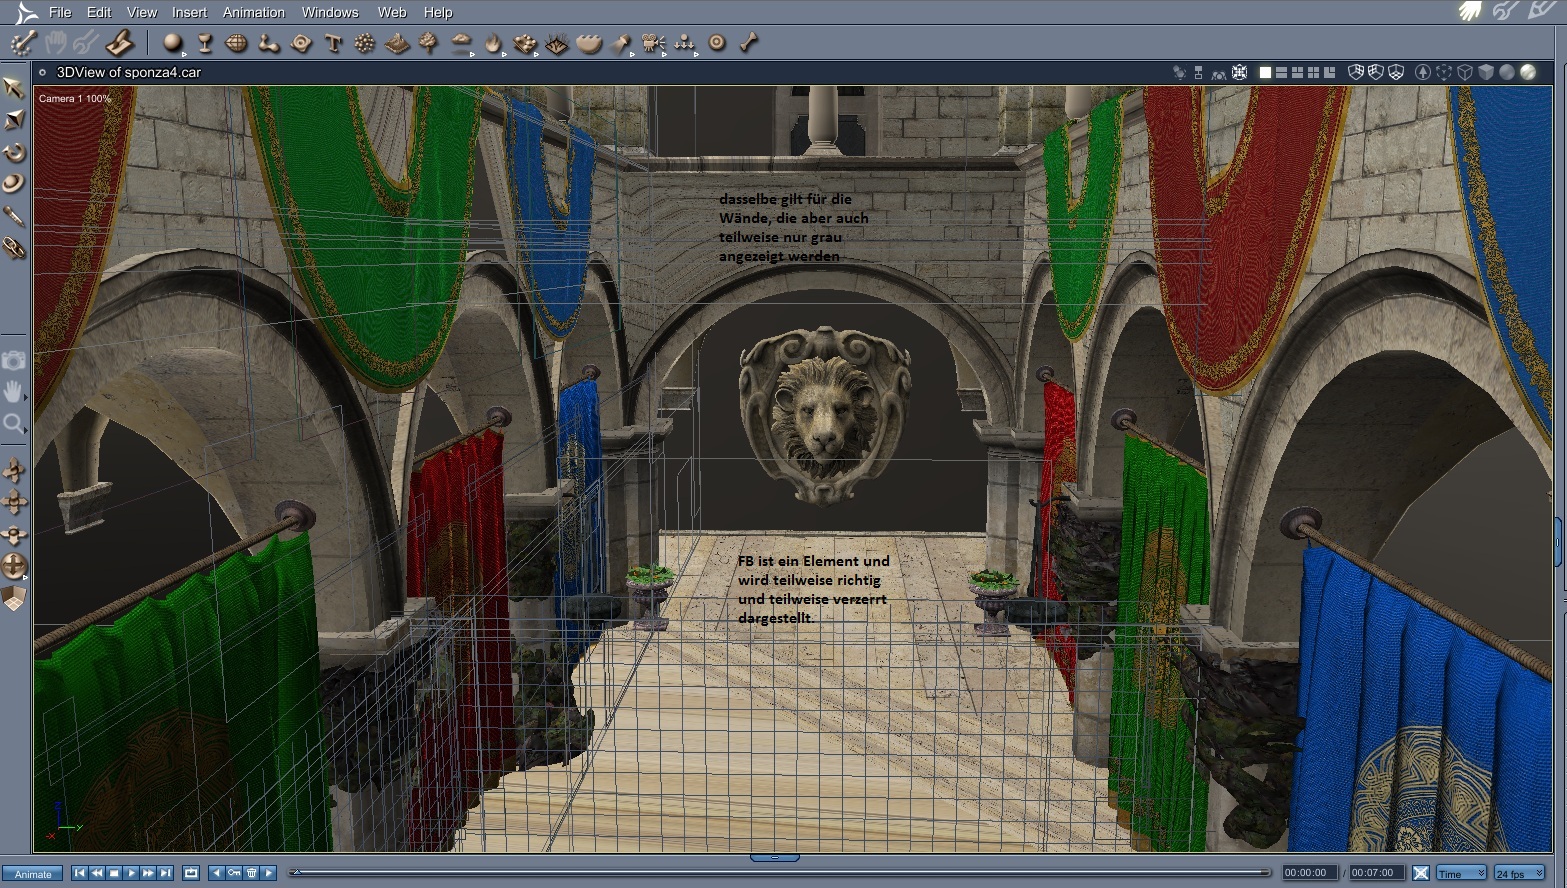Select the Rotate tool in left toolbar
The width and height of the screenshot is (1567, 888).
pyautogui.click(x=14, y=152)
